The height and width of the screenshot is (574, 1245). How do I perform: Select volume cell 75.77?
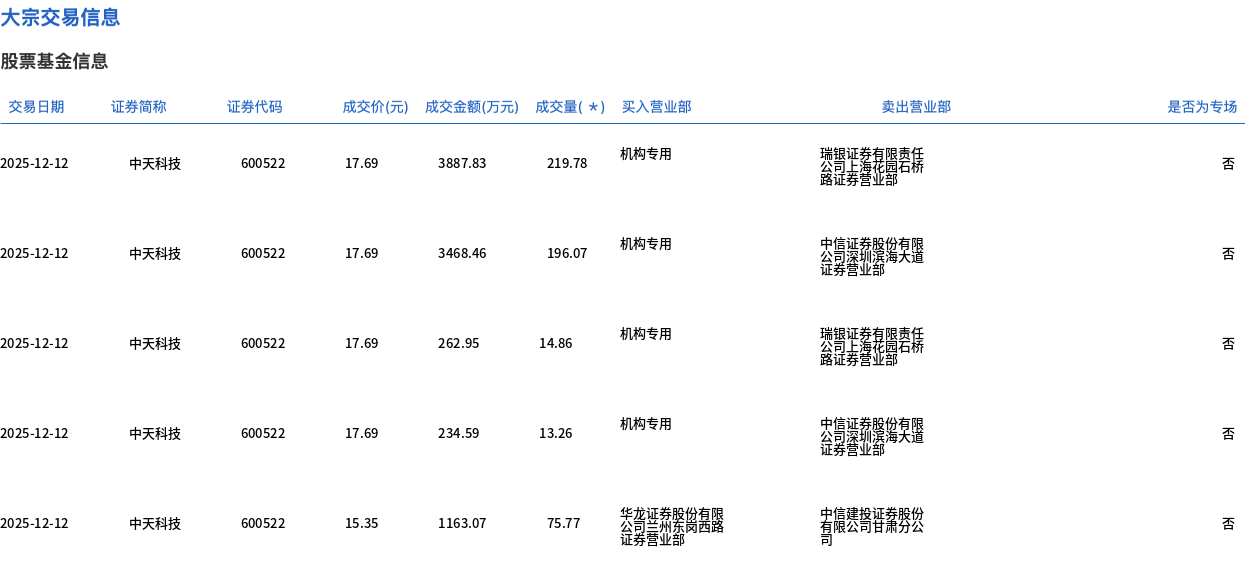[x=563, y=523]
